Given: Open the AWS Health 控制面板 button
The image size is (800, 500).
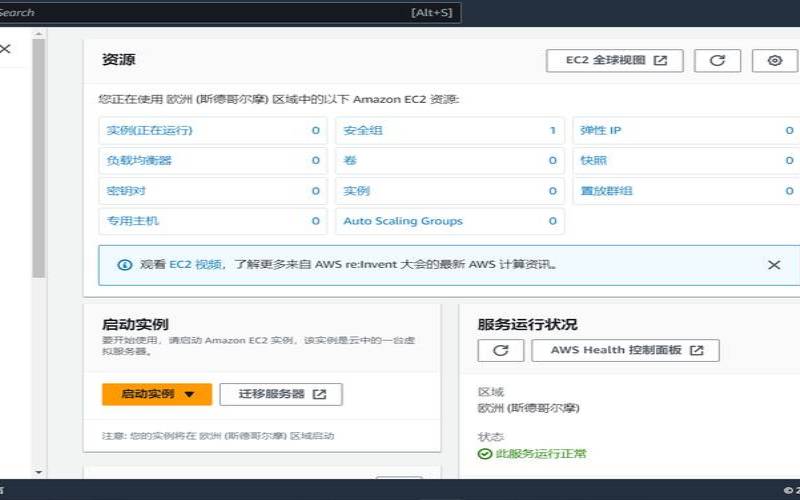Looking at the screenshot, I should point(626,350).
